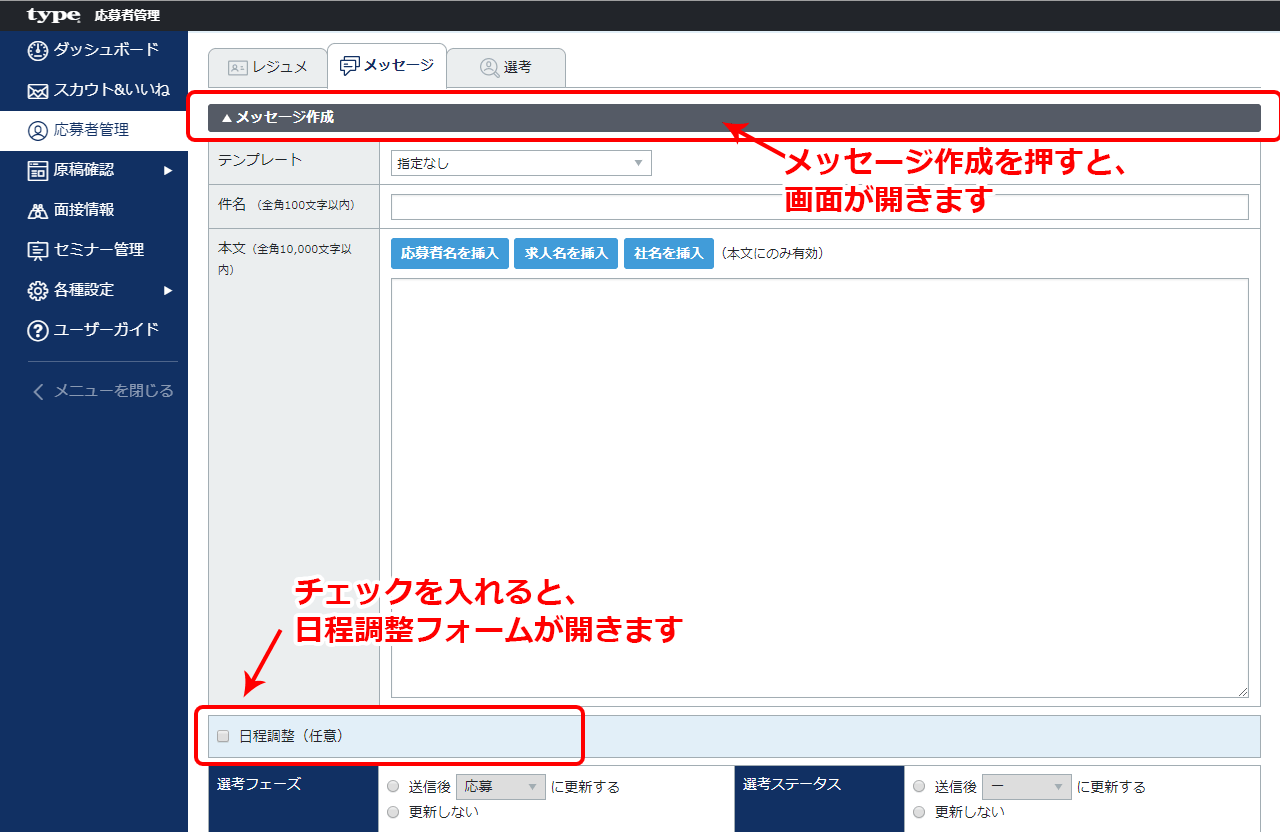Open the テンプレート dropdown showing 指定なし
This screenshot has width=1280, height=832.
click(520, 162)
